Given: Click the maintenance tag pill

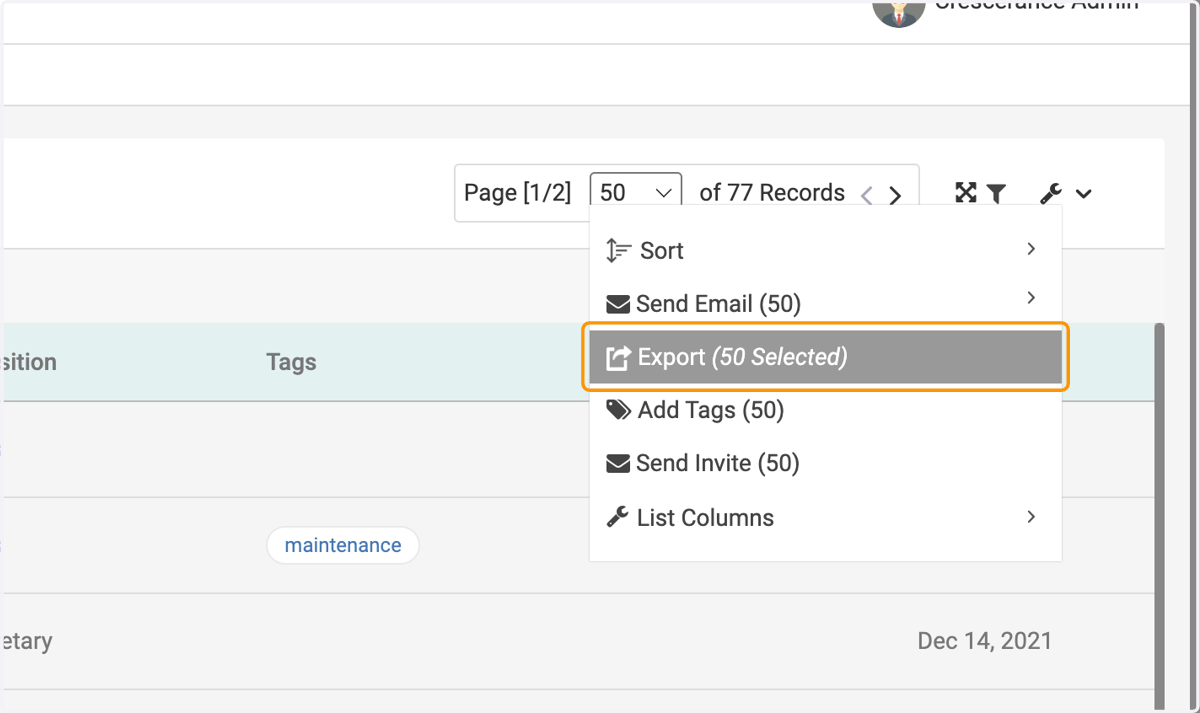Looking at the screenshot, I should pos(343,545).
